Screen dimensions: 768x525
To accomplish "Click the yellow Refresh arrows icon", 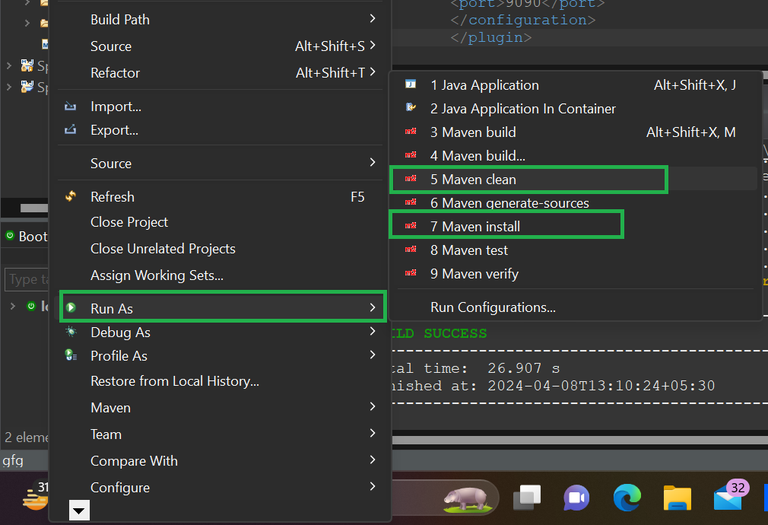I will (x=70, y=197).
